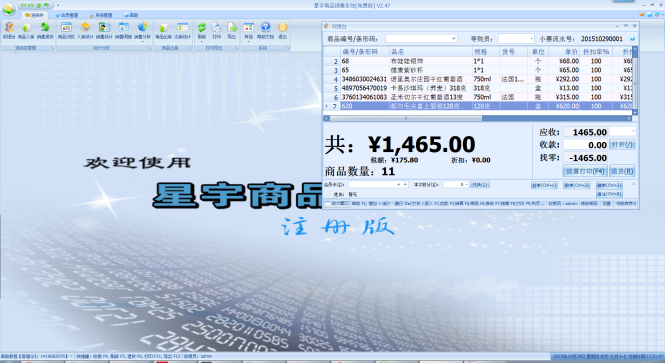Viewport: 665px width, 363px height.
Task: Click the 收款 amount received field
Action: pos(585,145)
